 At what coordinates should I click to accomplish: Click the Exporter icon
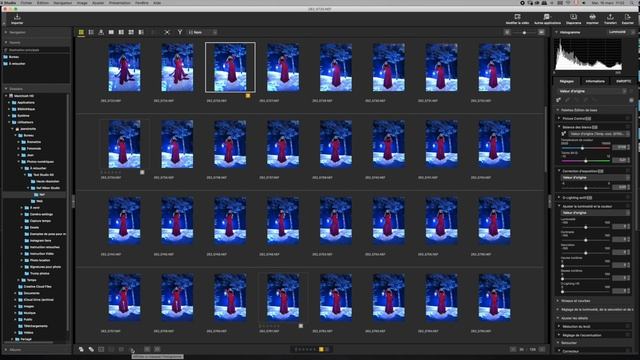pos(628,19)
